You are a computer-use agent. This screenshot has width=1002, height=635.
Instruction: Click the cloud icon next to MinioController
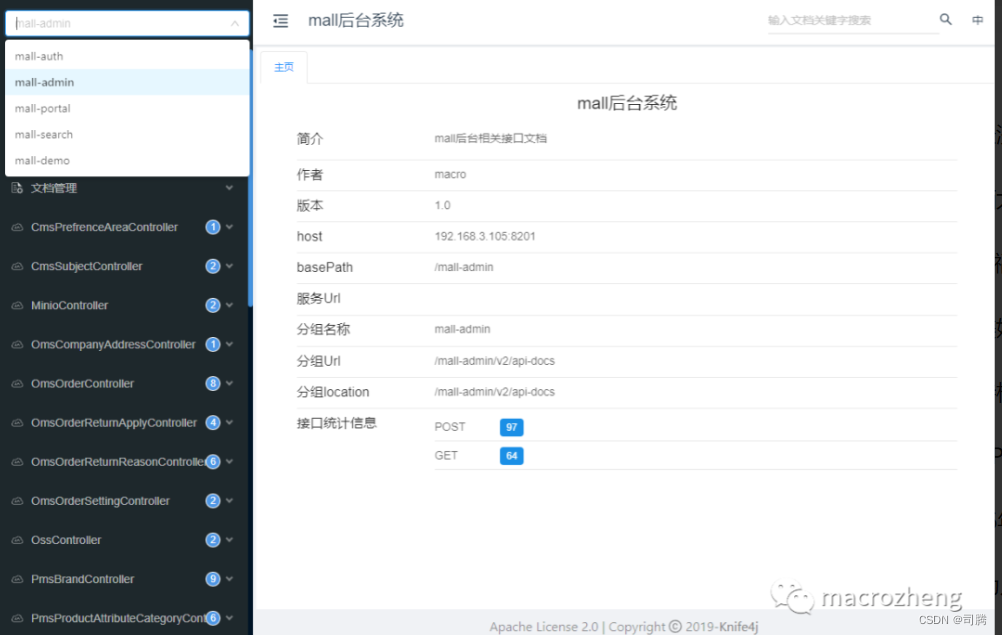coord(15,305)
